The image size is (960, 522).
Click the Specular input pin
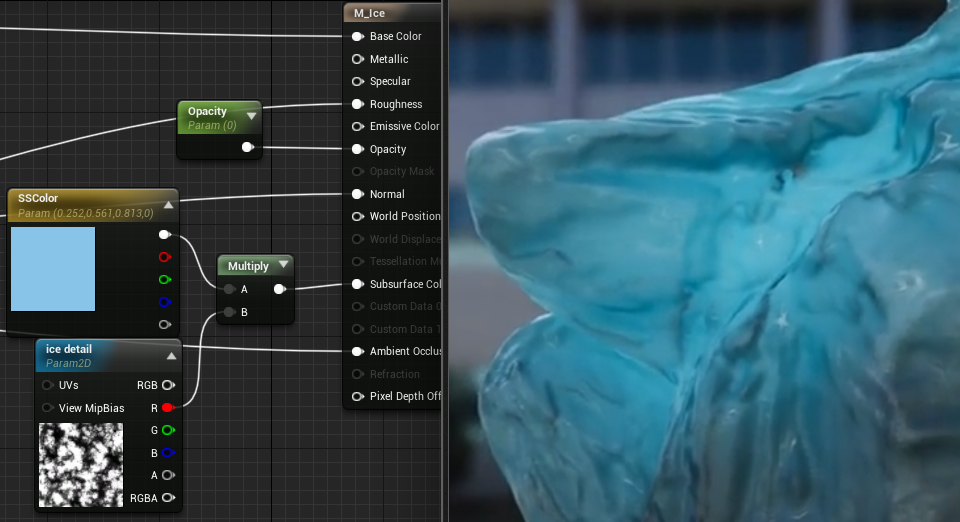358,81
